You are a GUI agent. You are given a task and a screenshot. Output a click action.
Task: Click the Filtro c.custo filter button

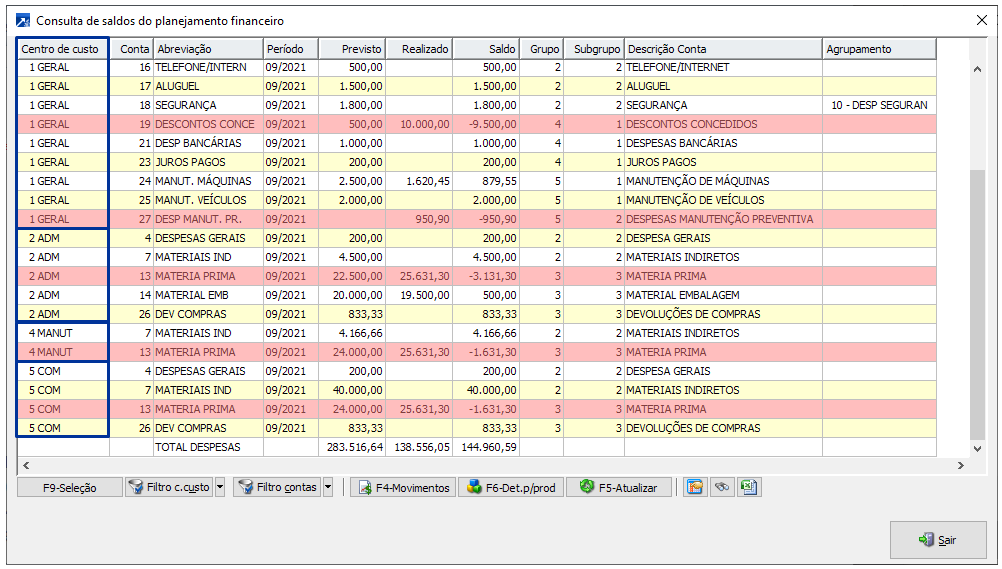coord(169,488)
